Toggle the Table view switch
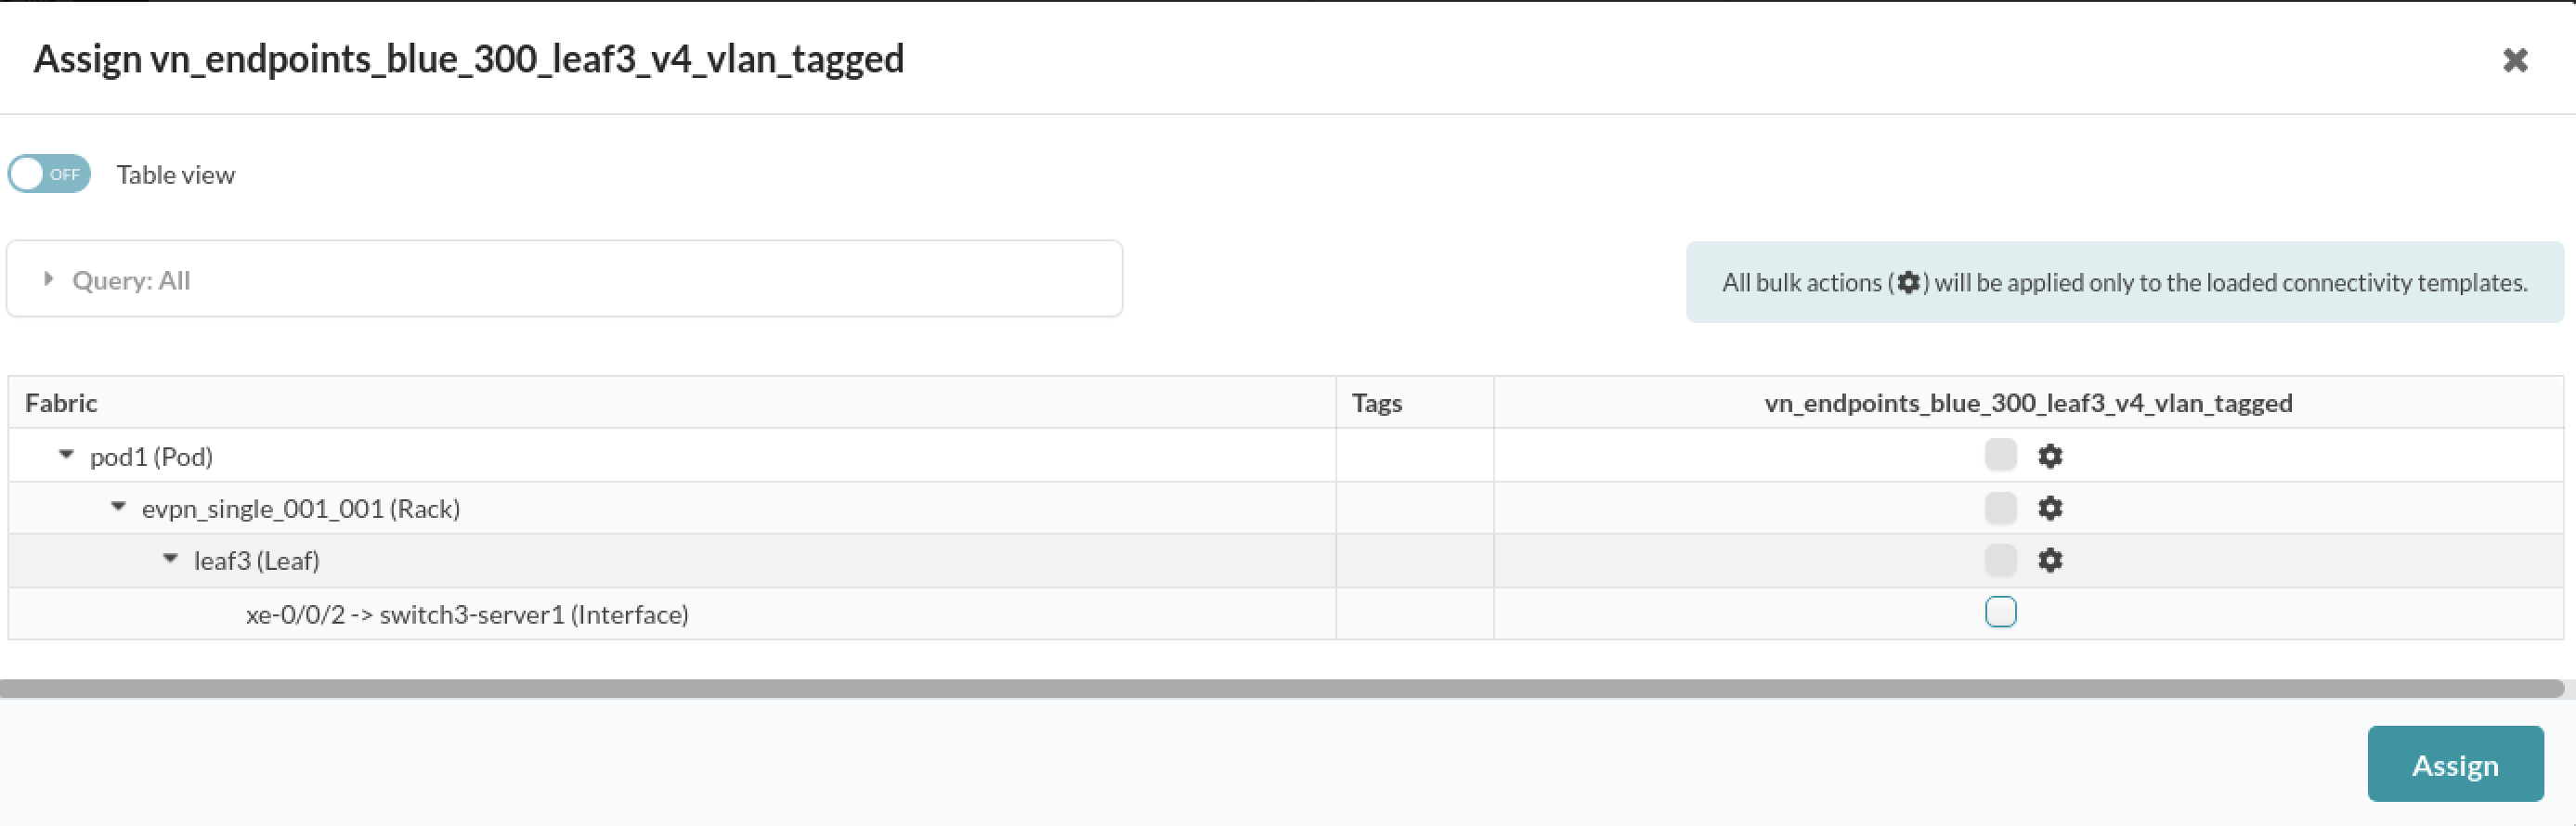Viewport: 2576px width, 826px height. coord(49,174)
